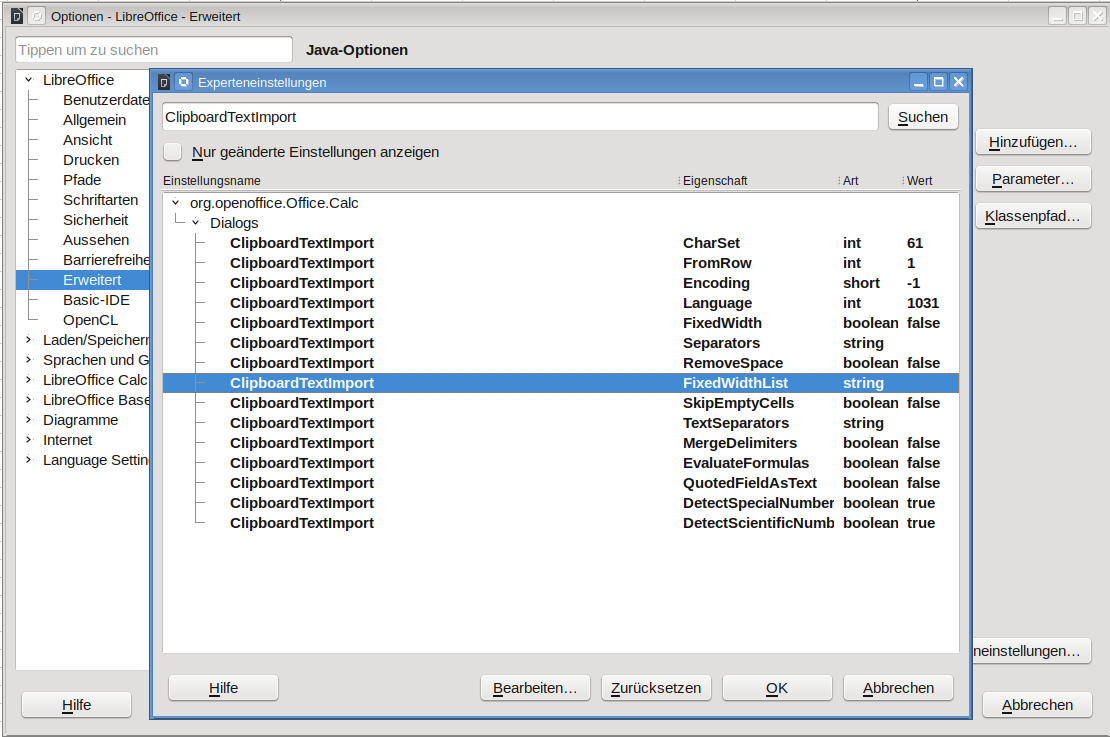
Task: Select Schriftarten in the options tree
Action: (101, 200)
